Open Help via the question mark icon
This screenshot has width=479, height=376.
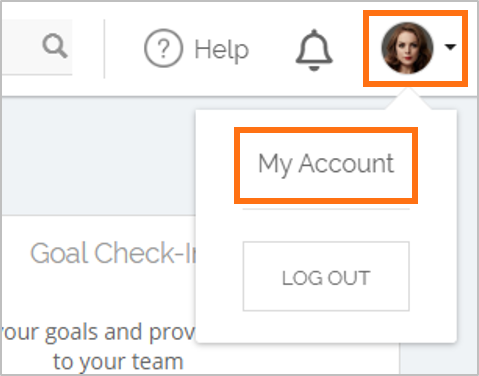click(x=163, y=48)
